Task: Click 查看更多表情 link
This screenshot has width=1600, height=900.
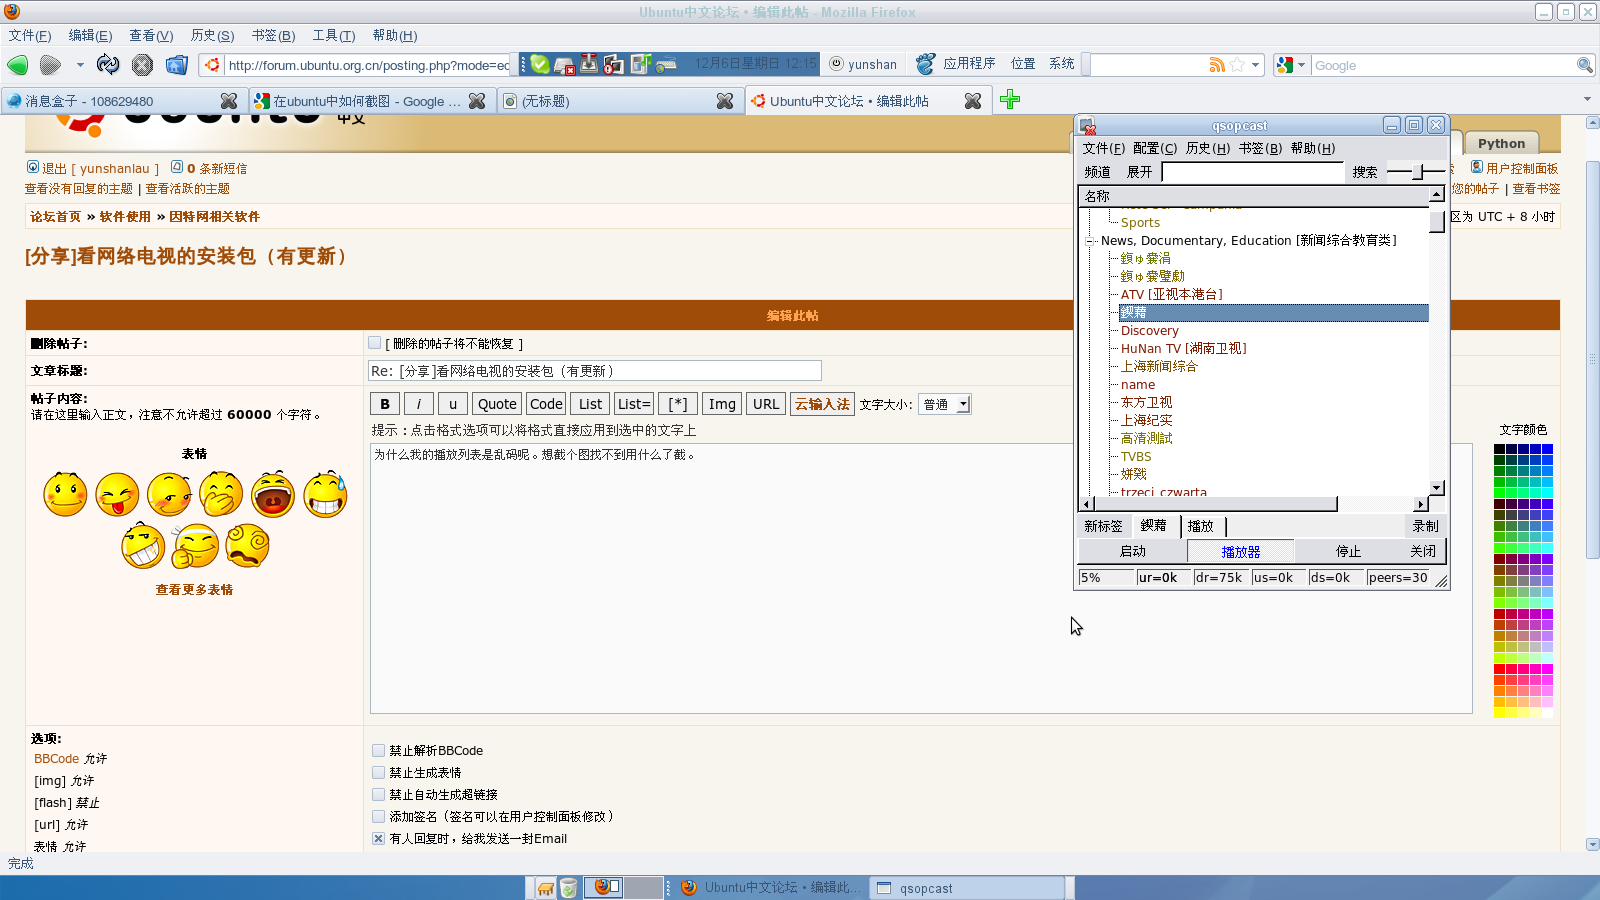Action: pyautogui.click(x=194, y=590)
